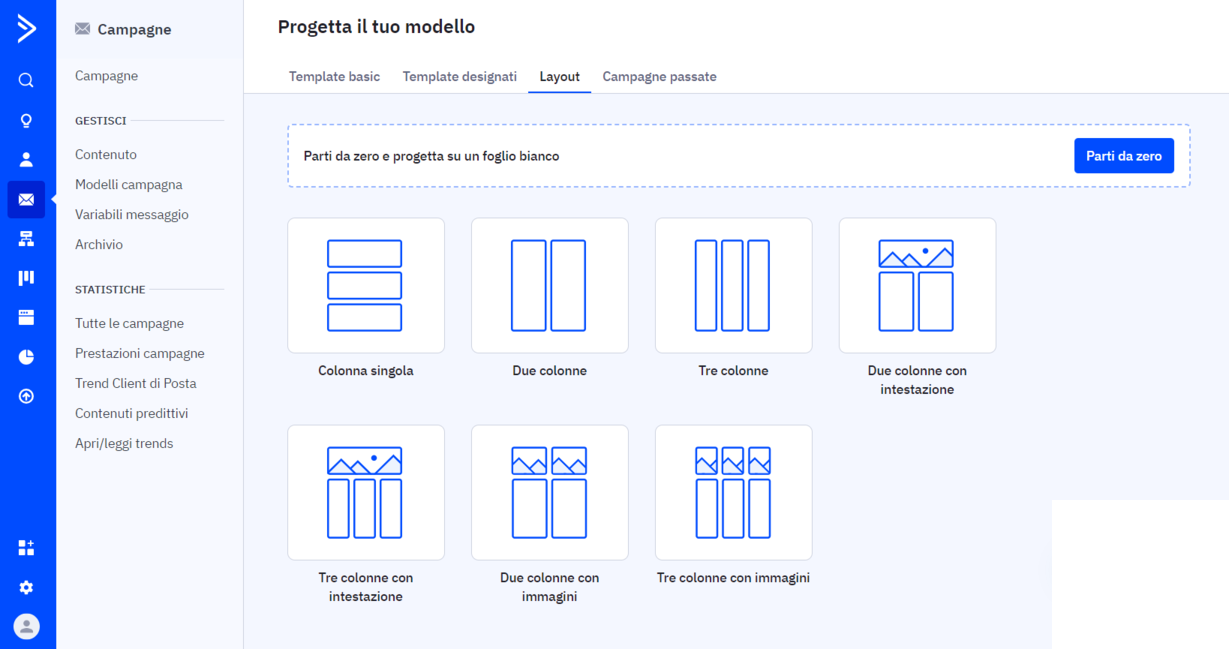
Task: Select the Contacts person icon
Action: [26, 158]
